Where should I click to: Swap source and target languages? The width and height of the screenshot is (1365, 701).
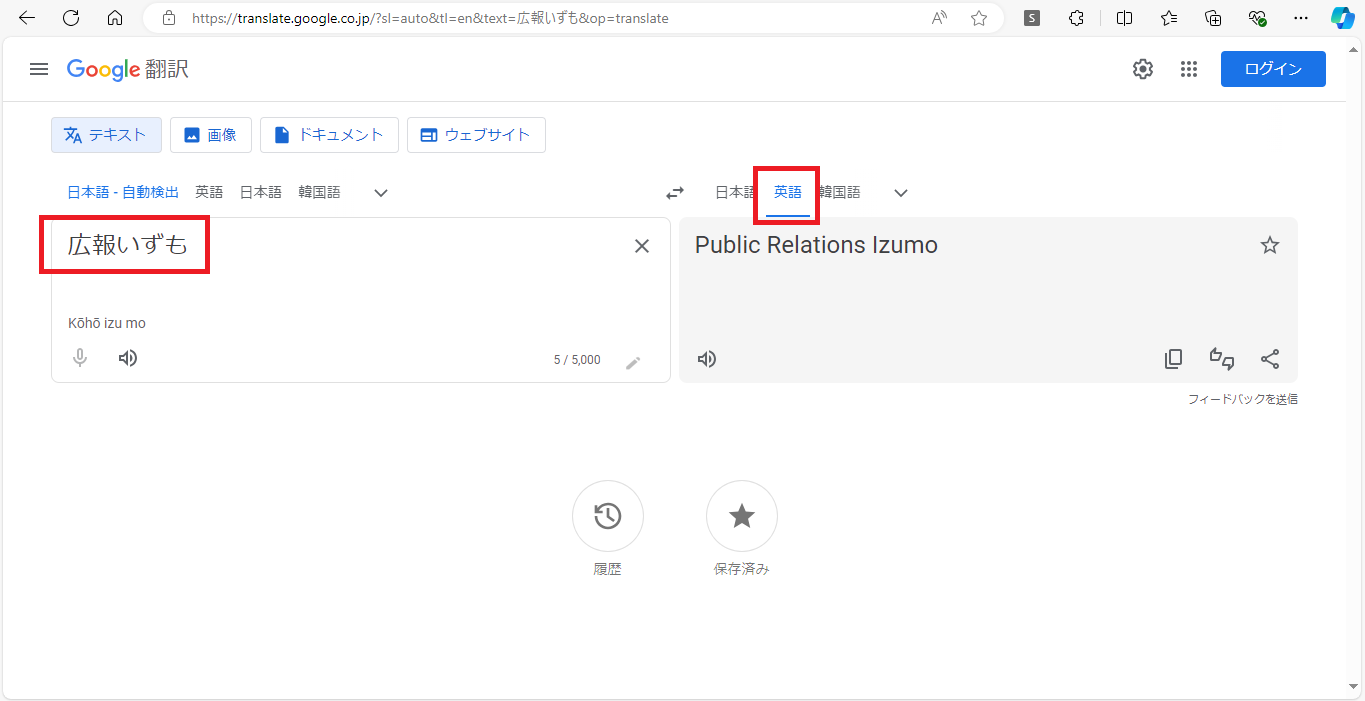(x=676, y=193)
